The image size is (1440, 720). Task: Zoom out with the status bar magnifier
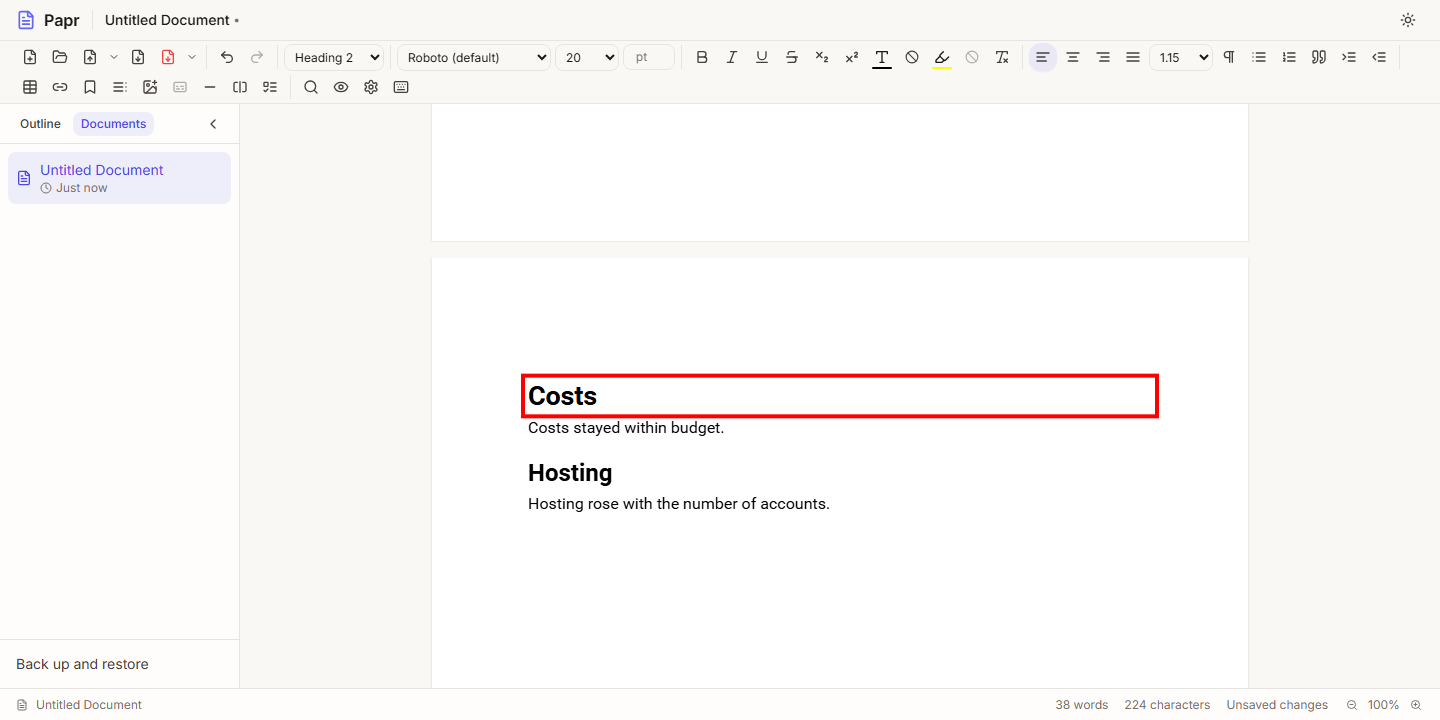1352,705
